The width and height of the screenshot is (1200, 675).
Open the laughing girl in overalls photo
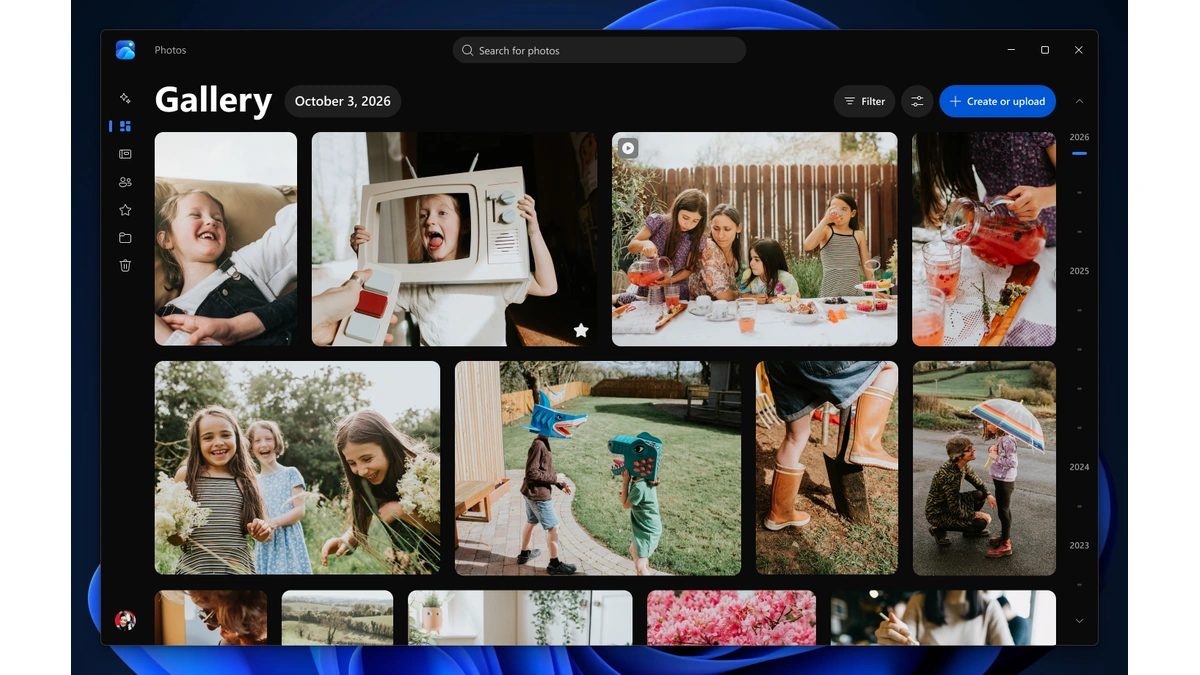coord(226,239)
